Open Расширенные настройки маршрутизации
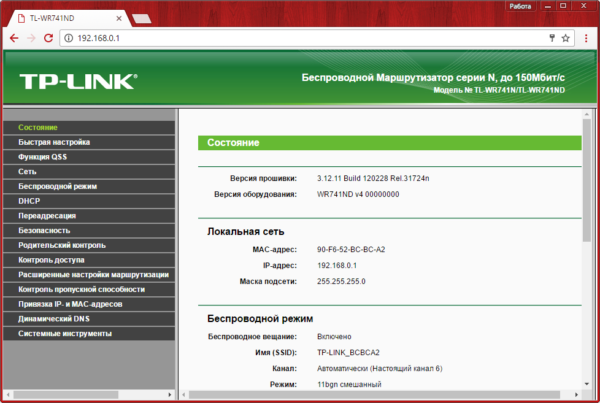The width and height of the screenshot is (600, 403). click(x=89, y=275)
